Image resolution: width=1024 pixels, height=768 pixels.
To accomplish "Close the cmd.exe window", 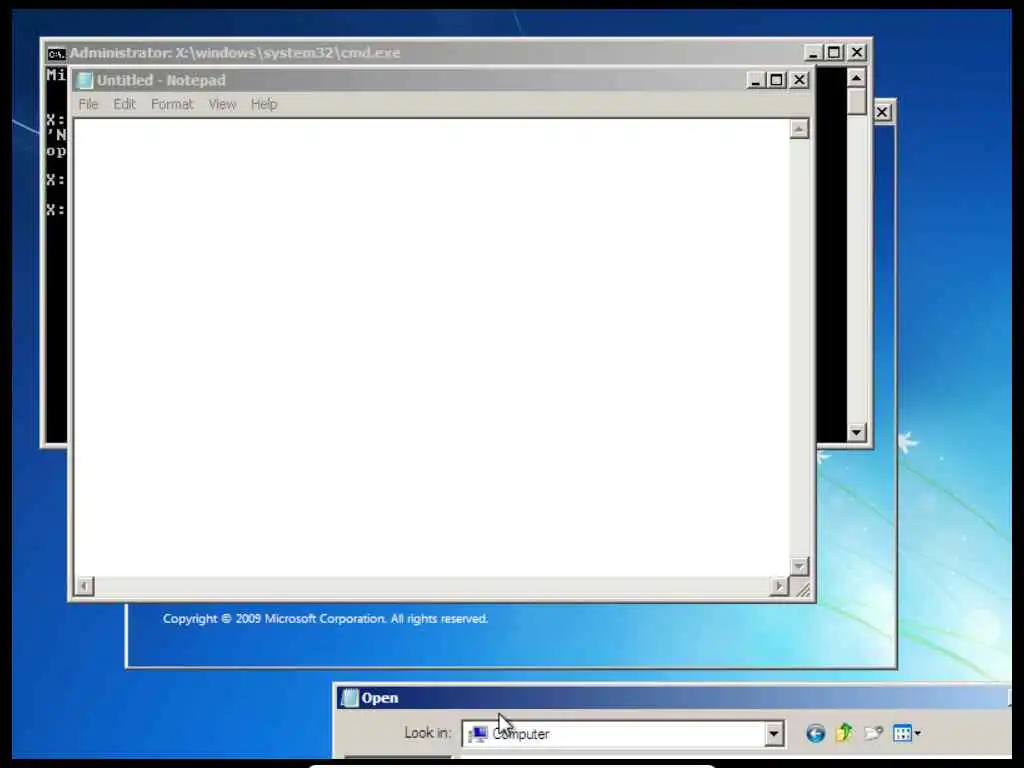I will [x=857, y=53].
